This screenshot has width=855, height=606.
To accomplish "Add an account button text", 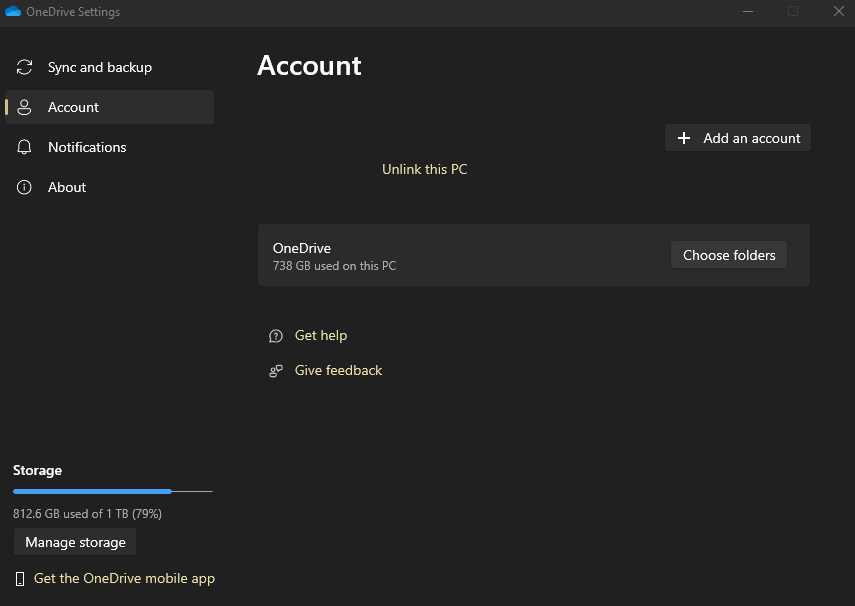I will (751, 138).
